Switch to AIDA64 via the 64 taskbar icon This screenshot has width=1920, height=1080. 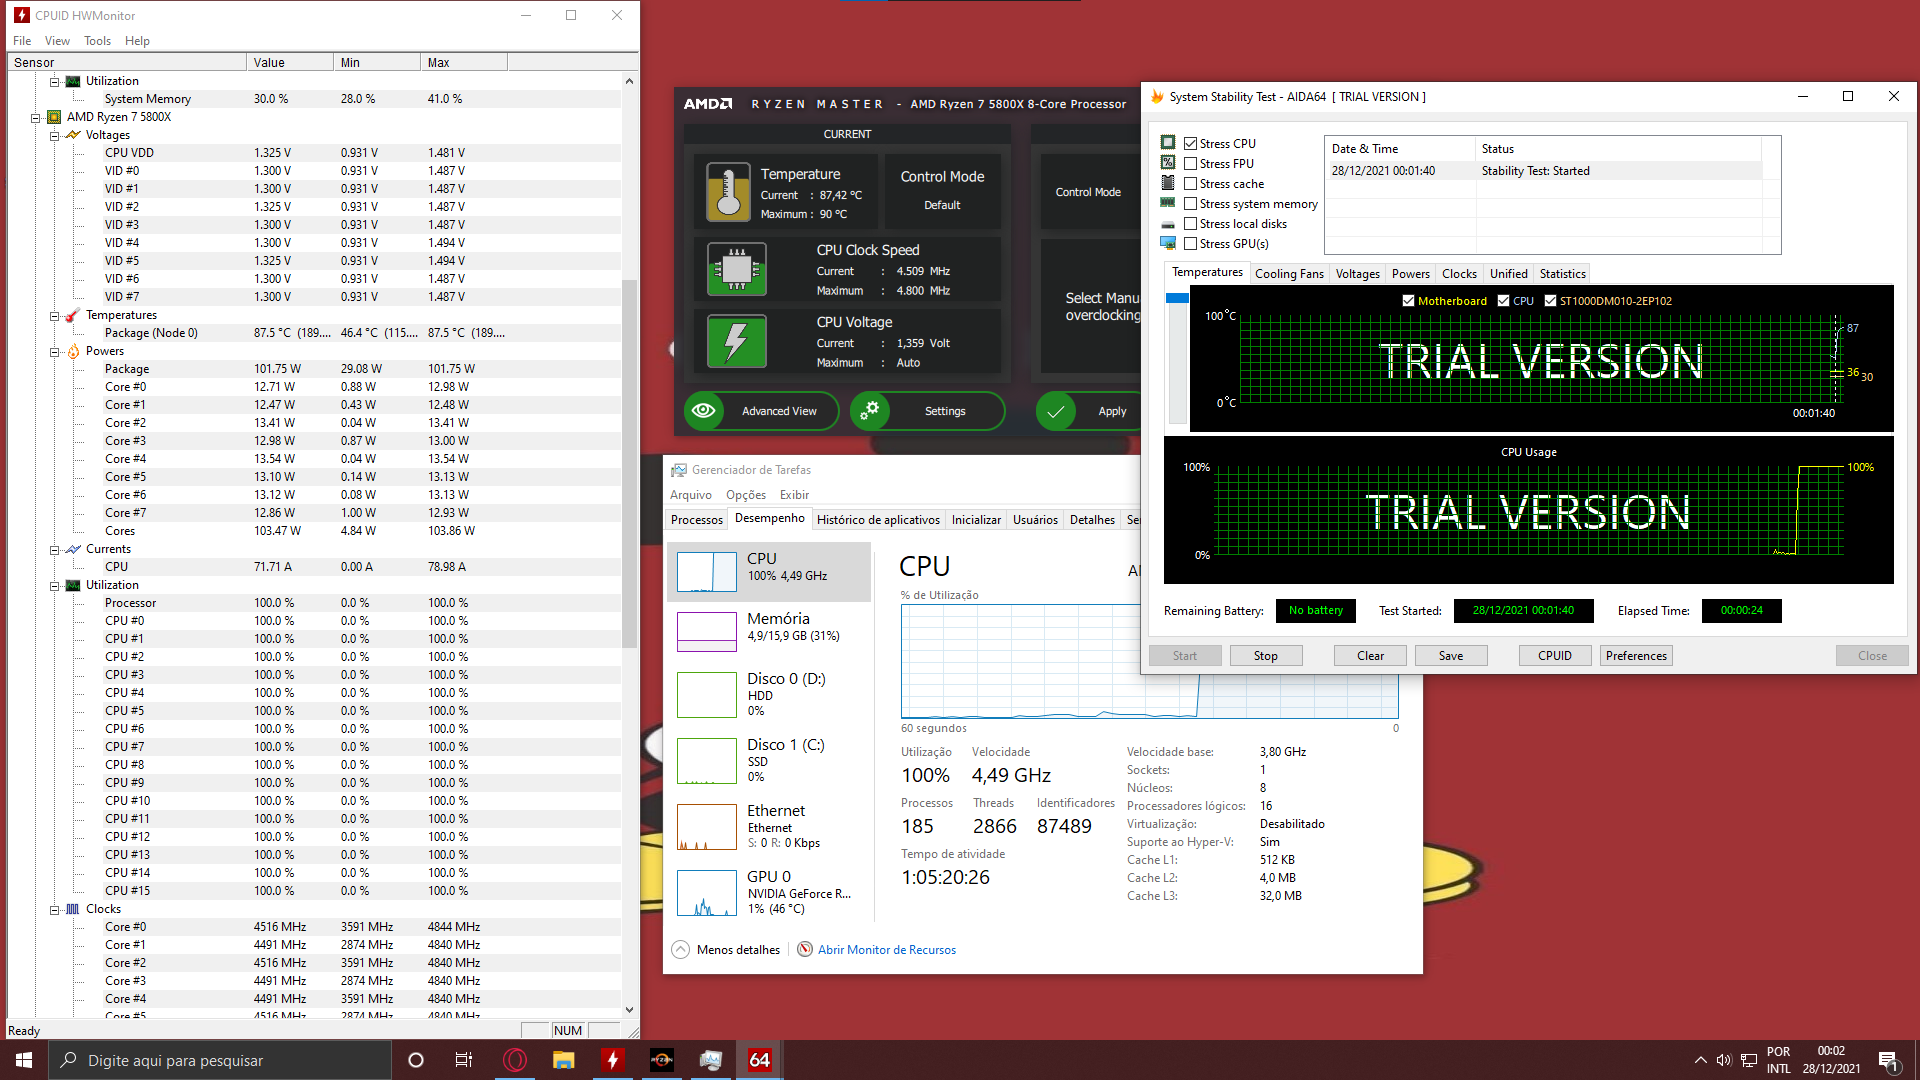pyautogui.click(x=760, y=1060)
